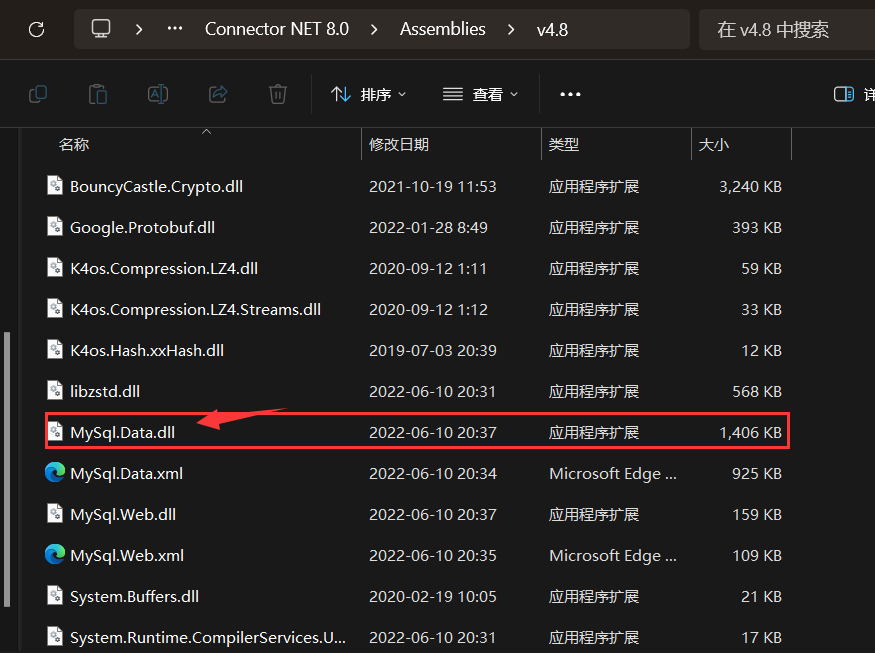Select the file K4os.Compression.LZ4.dll
The image size is (875, 653).
pyautogui.click(x=164, y=268)
